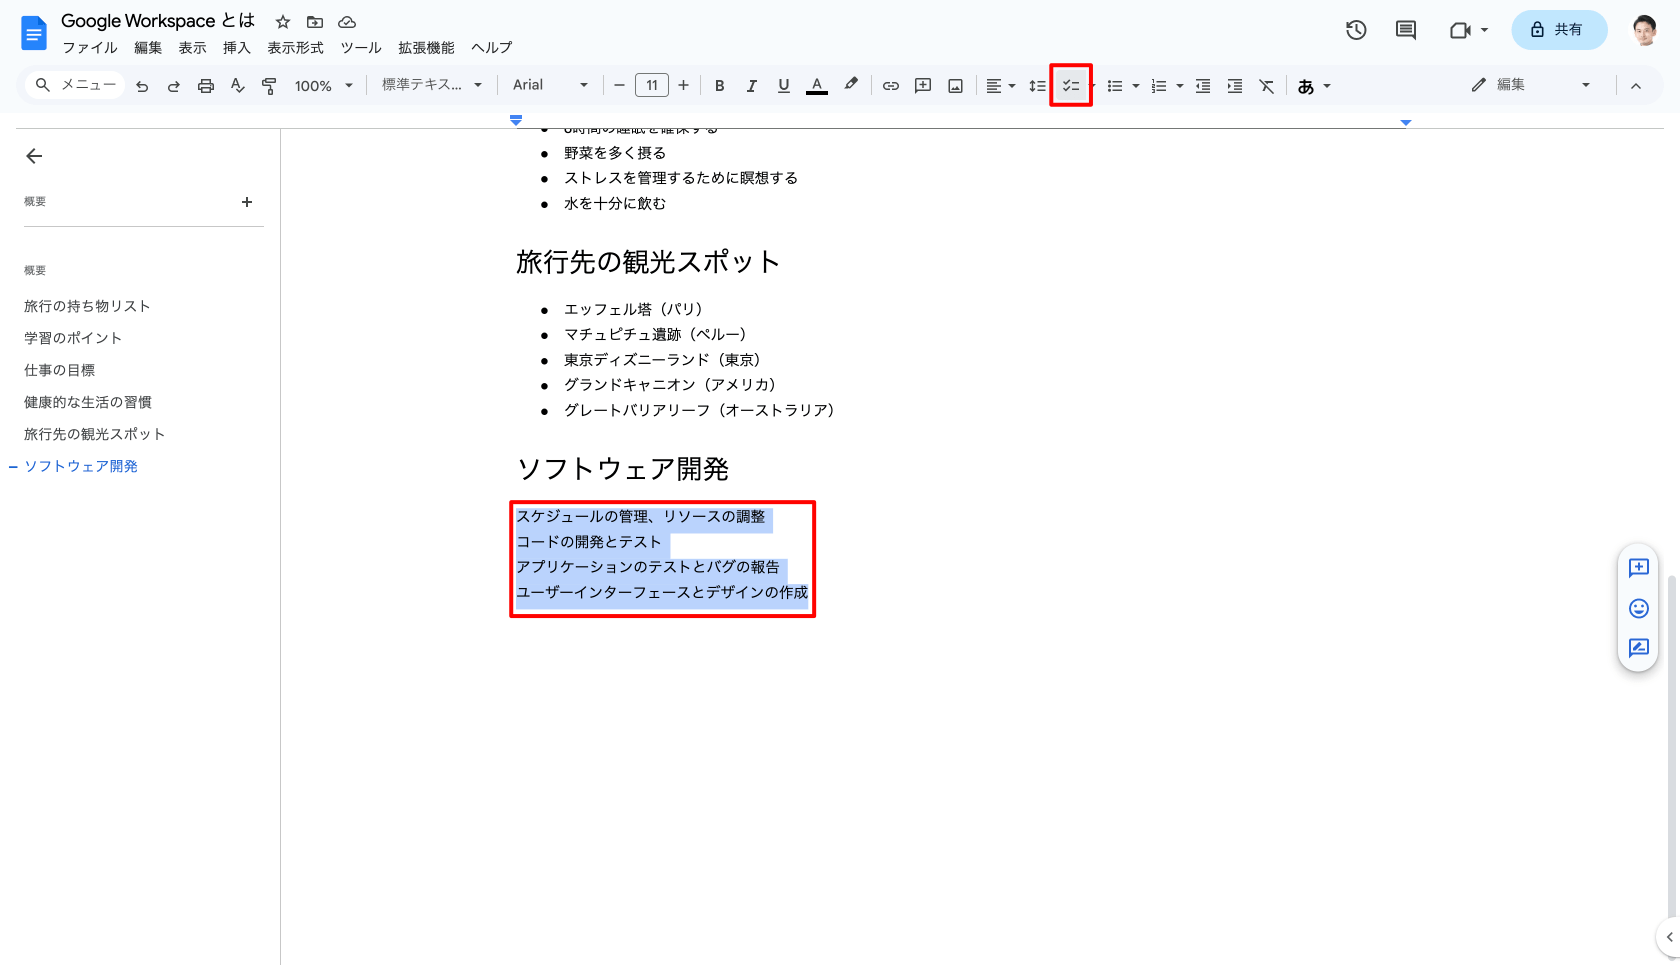The image size is (1680, 965).
Task: Run spelling and grammar check
Action: tap(237, 86)
